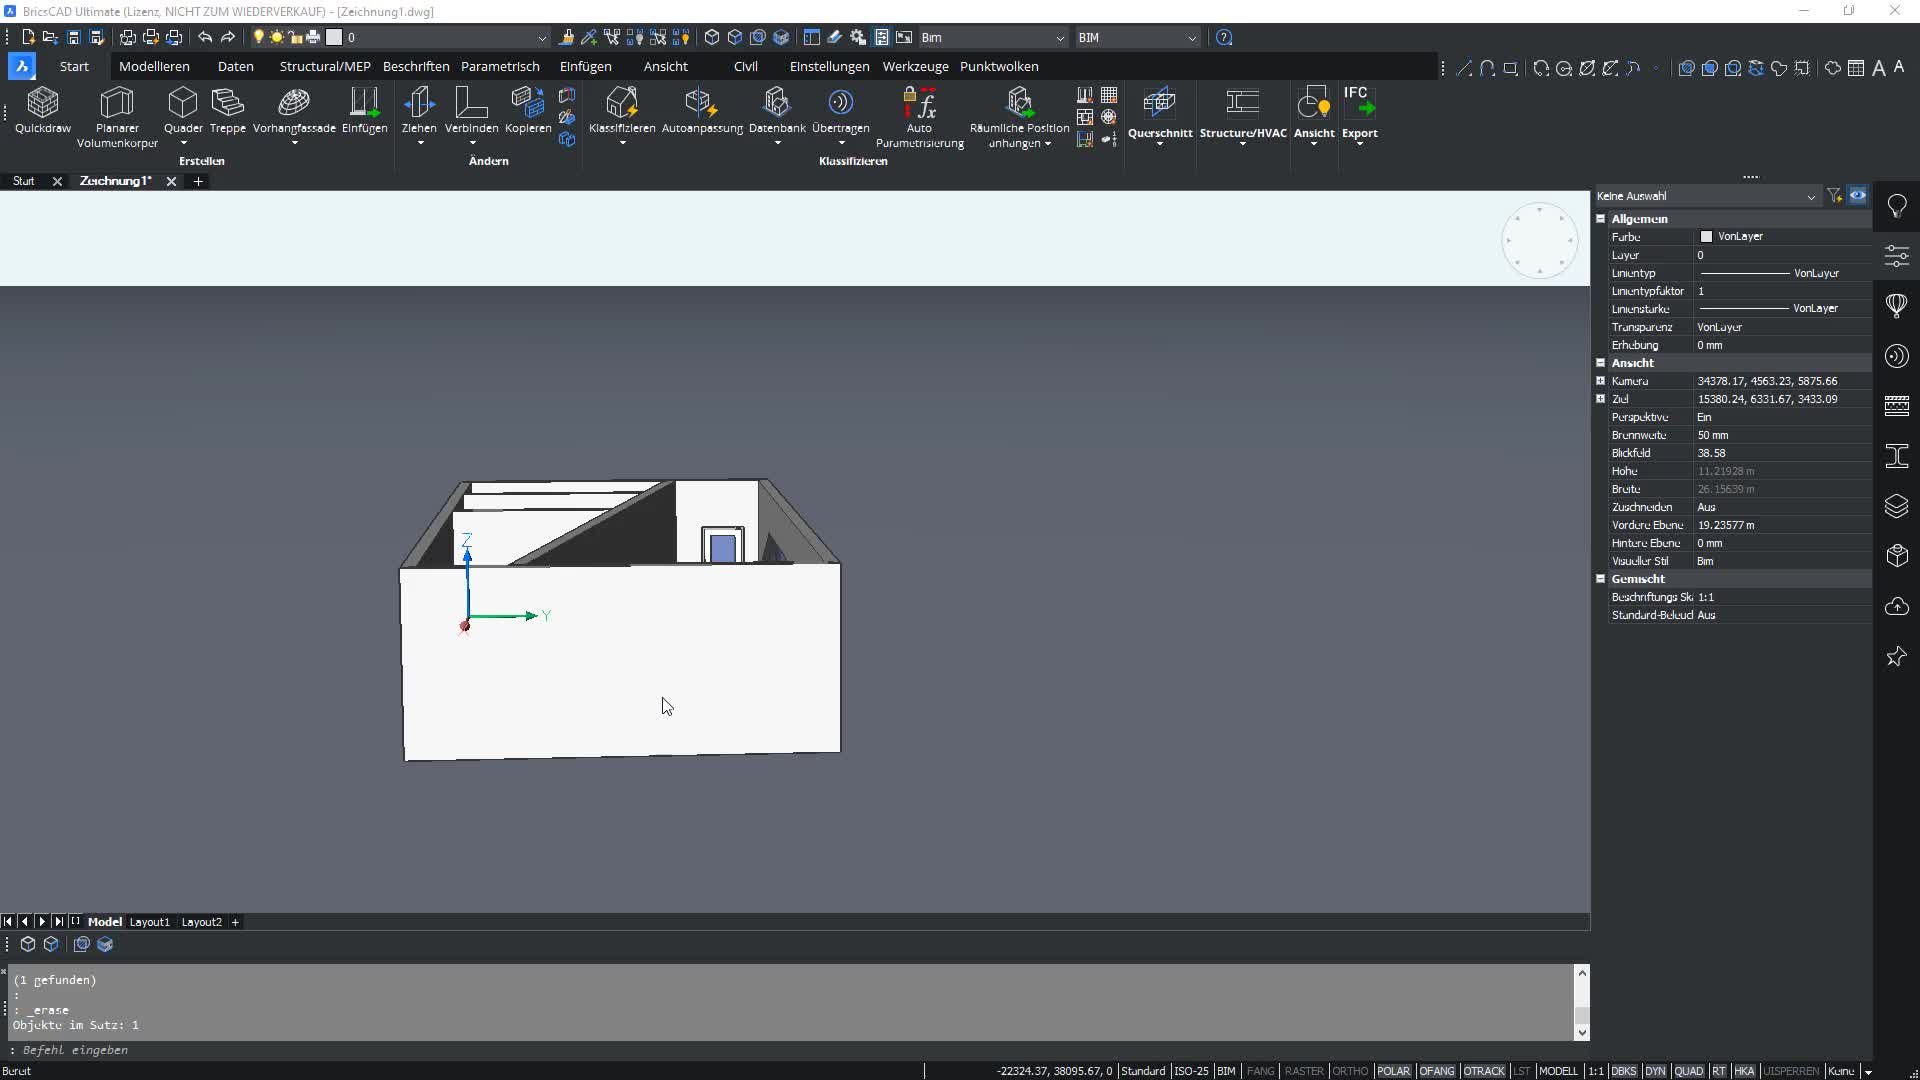Viewport: 1920px width, 1080px height.
Task: Click the Farbe VonLayer color swatch
Action: (1706, 237)
